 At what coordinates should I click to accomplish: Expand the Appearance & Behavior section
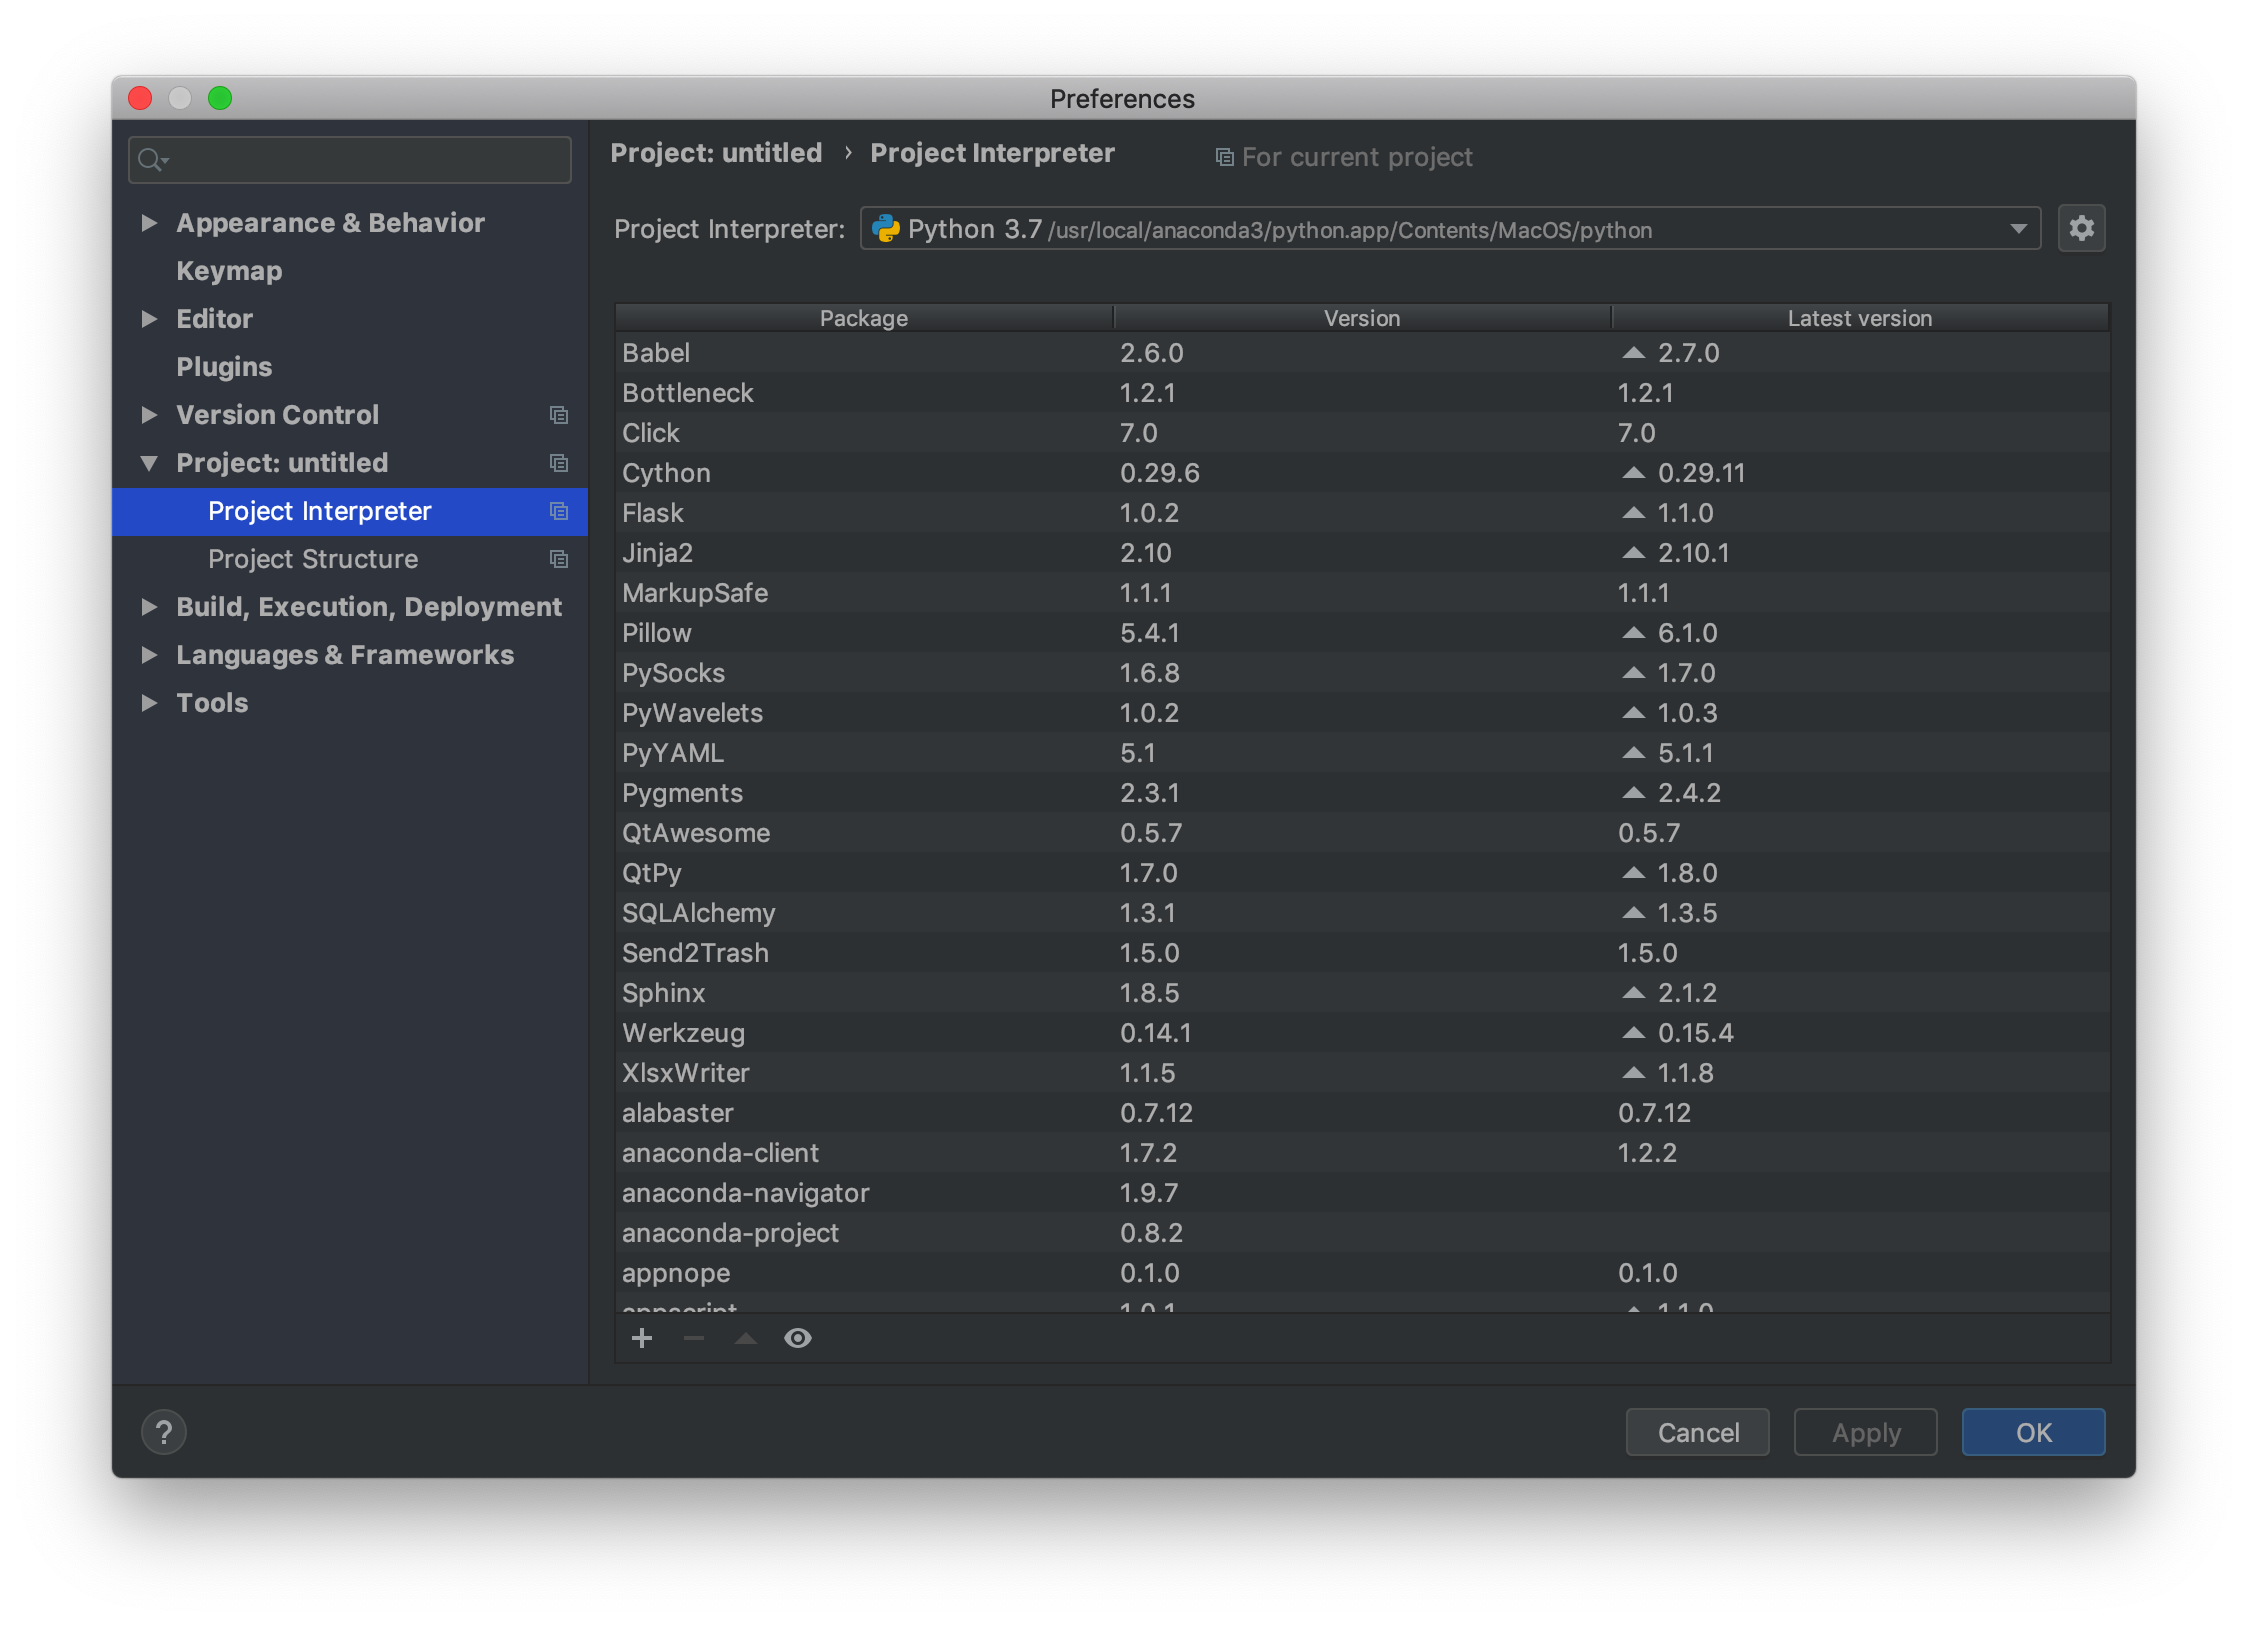[152, 222]
